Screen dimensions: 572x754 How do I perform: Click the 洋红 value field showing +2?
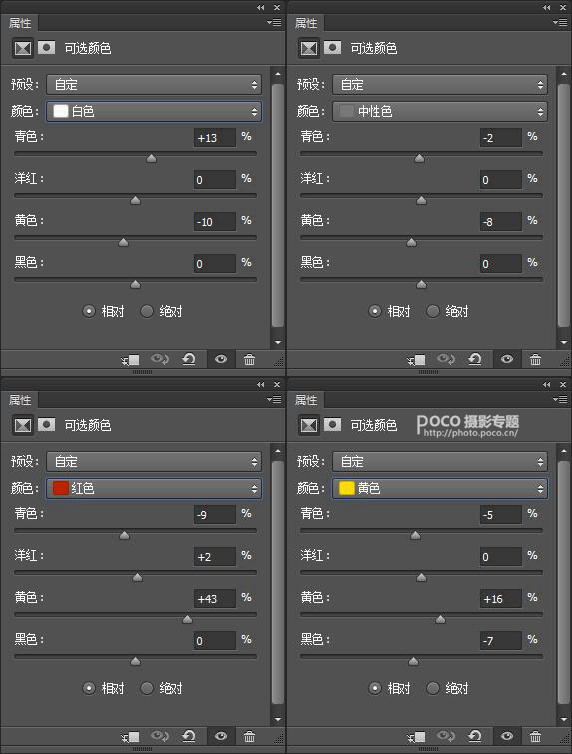click(x=215, y=557)
